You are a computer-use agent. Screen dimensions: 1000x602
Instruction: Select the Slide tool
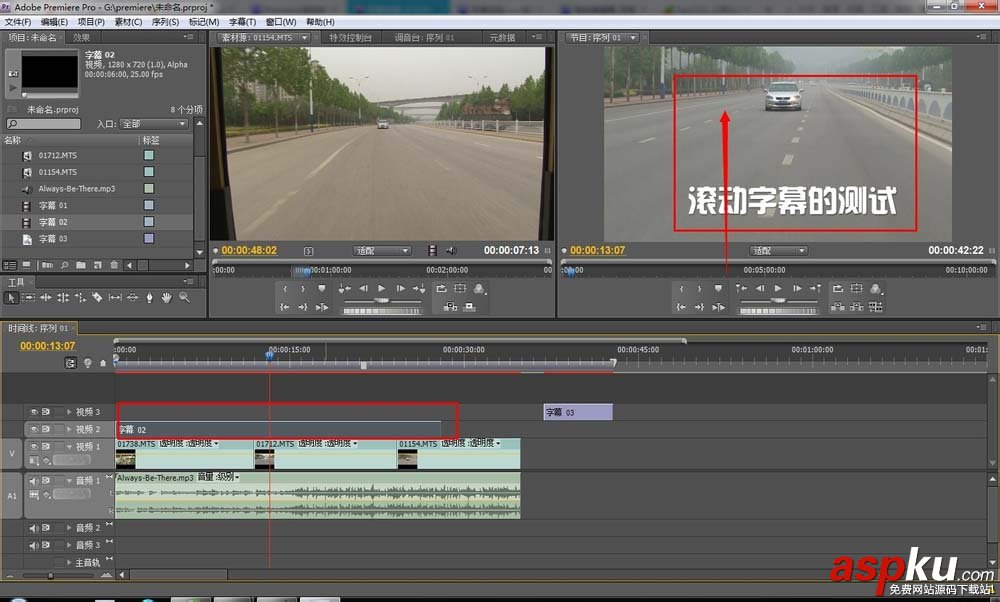pos(132,297)
